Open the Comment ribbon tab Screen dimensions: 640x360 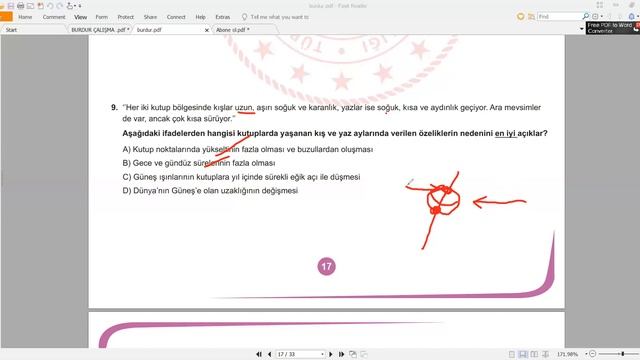(x=54, y=17)
